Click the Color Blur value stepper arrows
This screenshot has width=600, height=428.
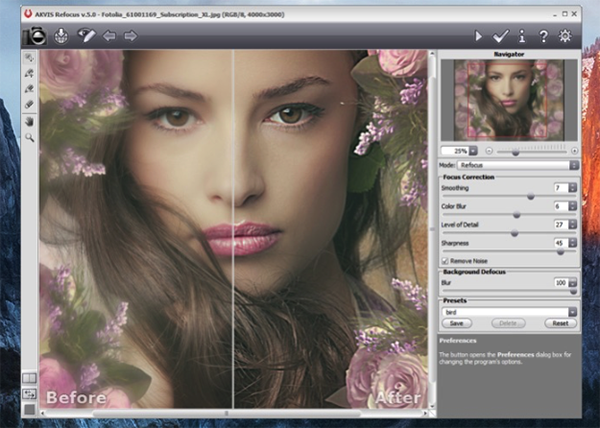pos(572,206)
